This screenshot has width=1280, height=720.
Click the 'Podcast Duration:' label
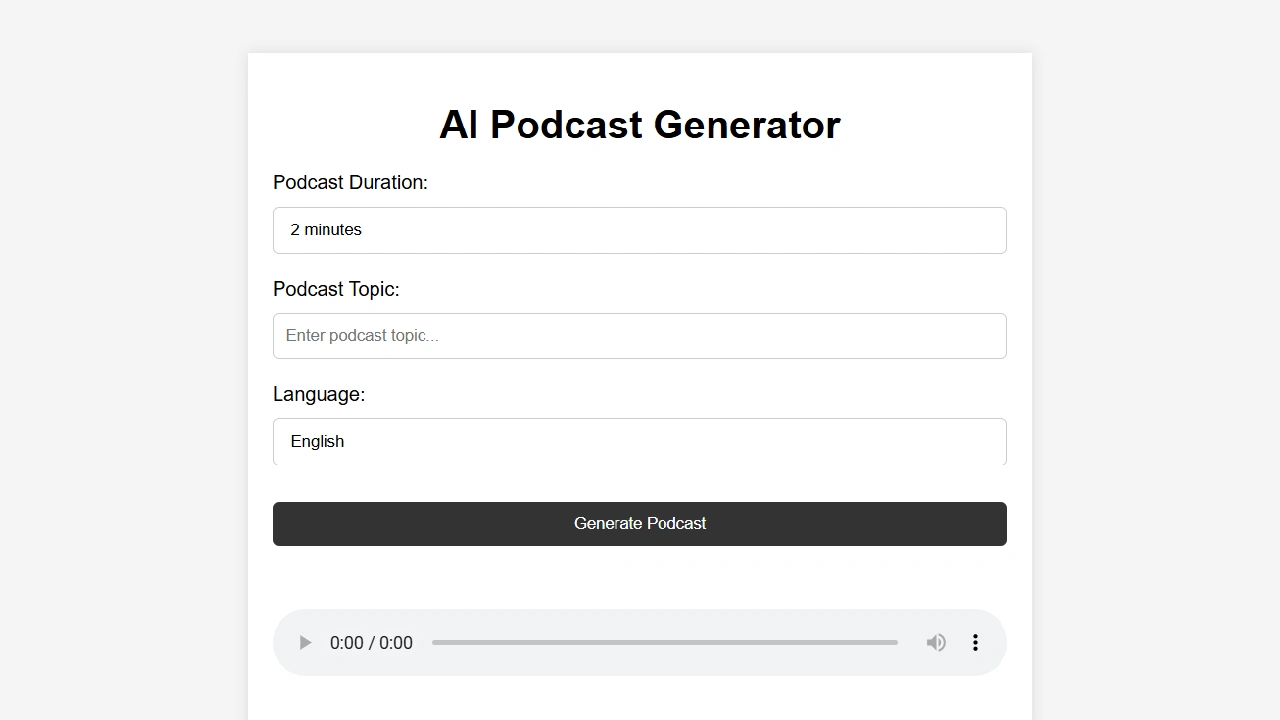pyautogui.click(x=350, y=183)
